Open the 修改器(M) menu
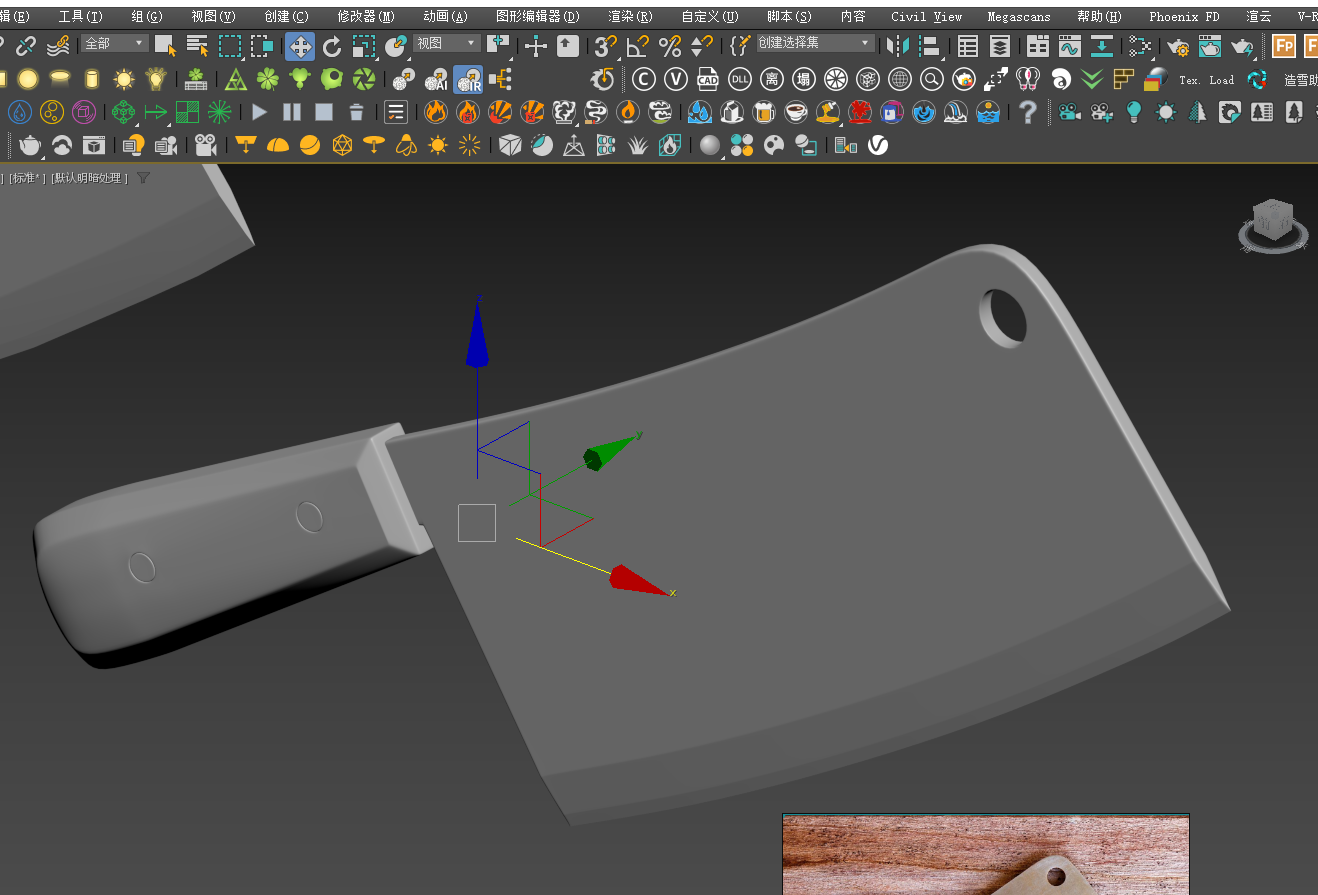This screenshot has height=895, width=1318. click(x=365, y=16)
